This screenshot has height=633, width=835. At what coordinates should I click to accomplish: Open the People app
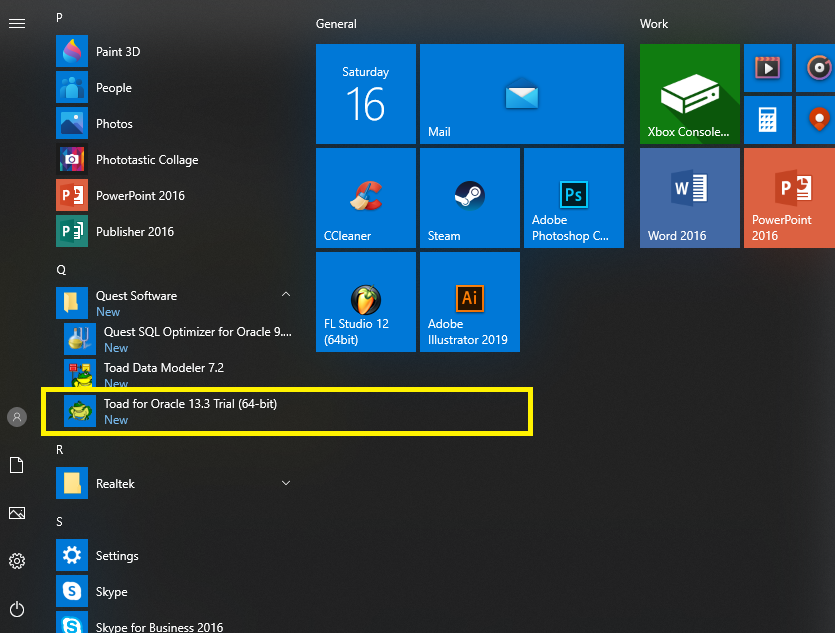click(176, 87)
